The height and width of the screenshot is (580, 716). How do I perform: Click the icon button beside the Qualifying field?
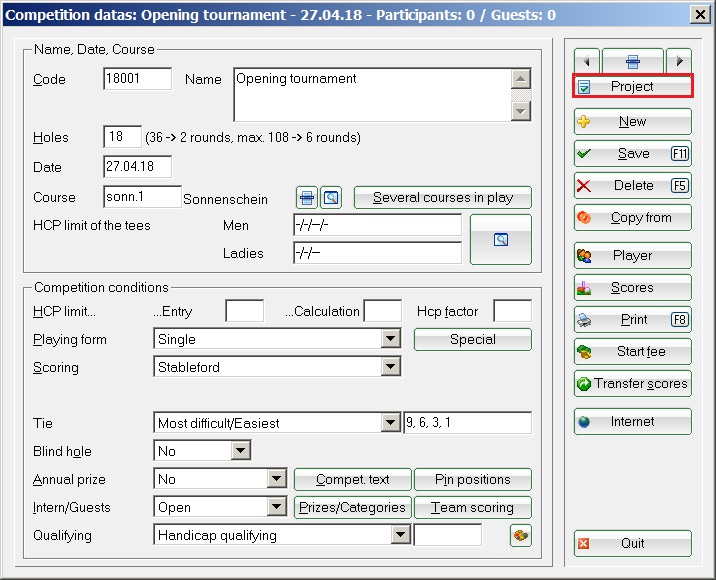click(x=520, y=535)
